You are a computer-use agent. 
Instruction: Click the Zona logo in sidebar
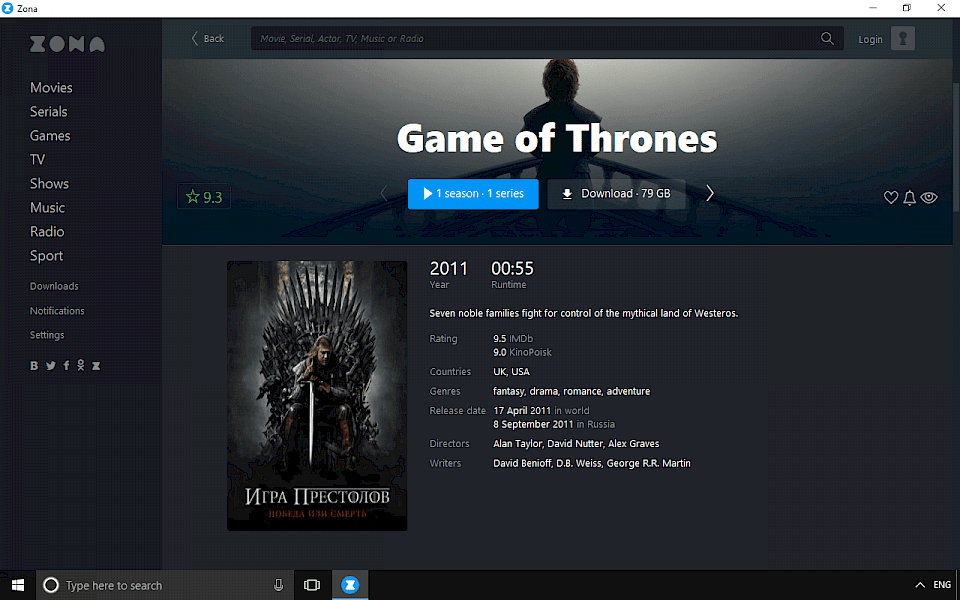coord(67,43)
